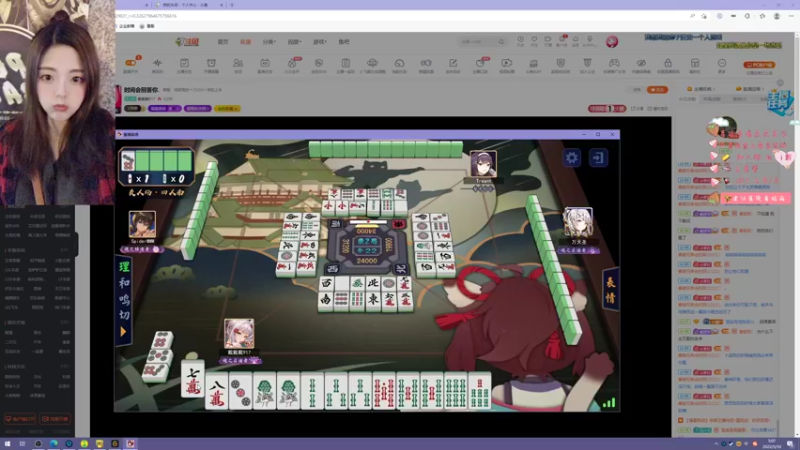The height and width of the screenshot is (450, 800).
Task: Click the blue 主播周 sticker badge
Action: pos(780,102)
